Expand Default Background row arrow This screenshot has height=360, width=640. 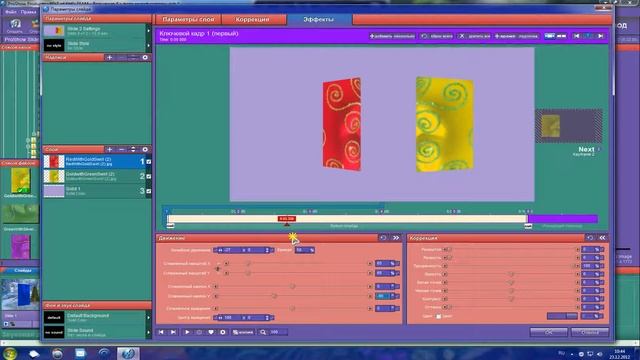coord(149,318)
